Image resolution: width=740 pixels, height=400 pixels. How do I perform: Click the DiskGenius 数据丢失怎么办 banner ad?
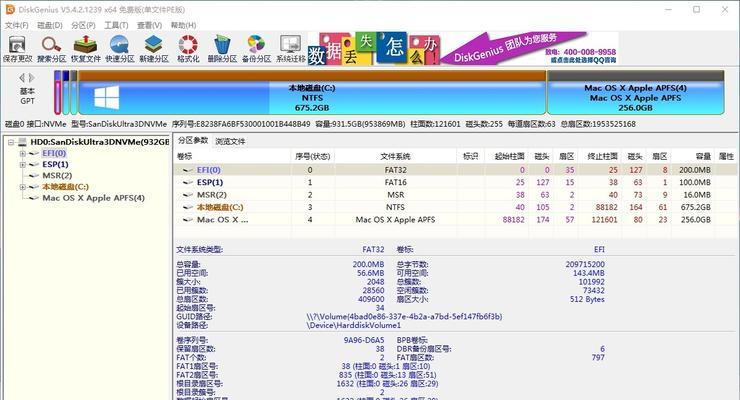coord(463,49)
